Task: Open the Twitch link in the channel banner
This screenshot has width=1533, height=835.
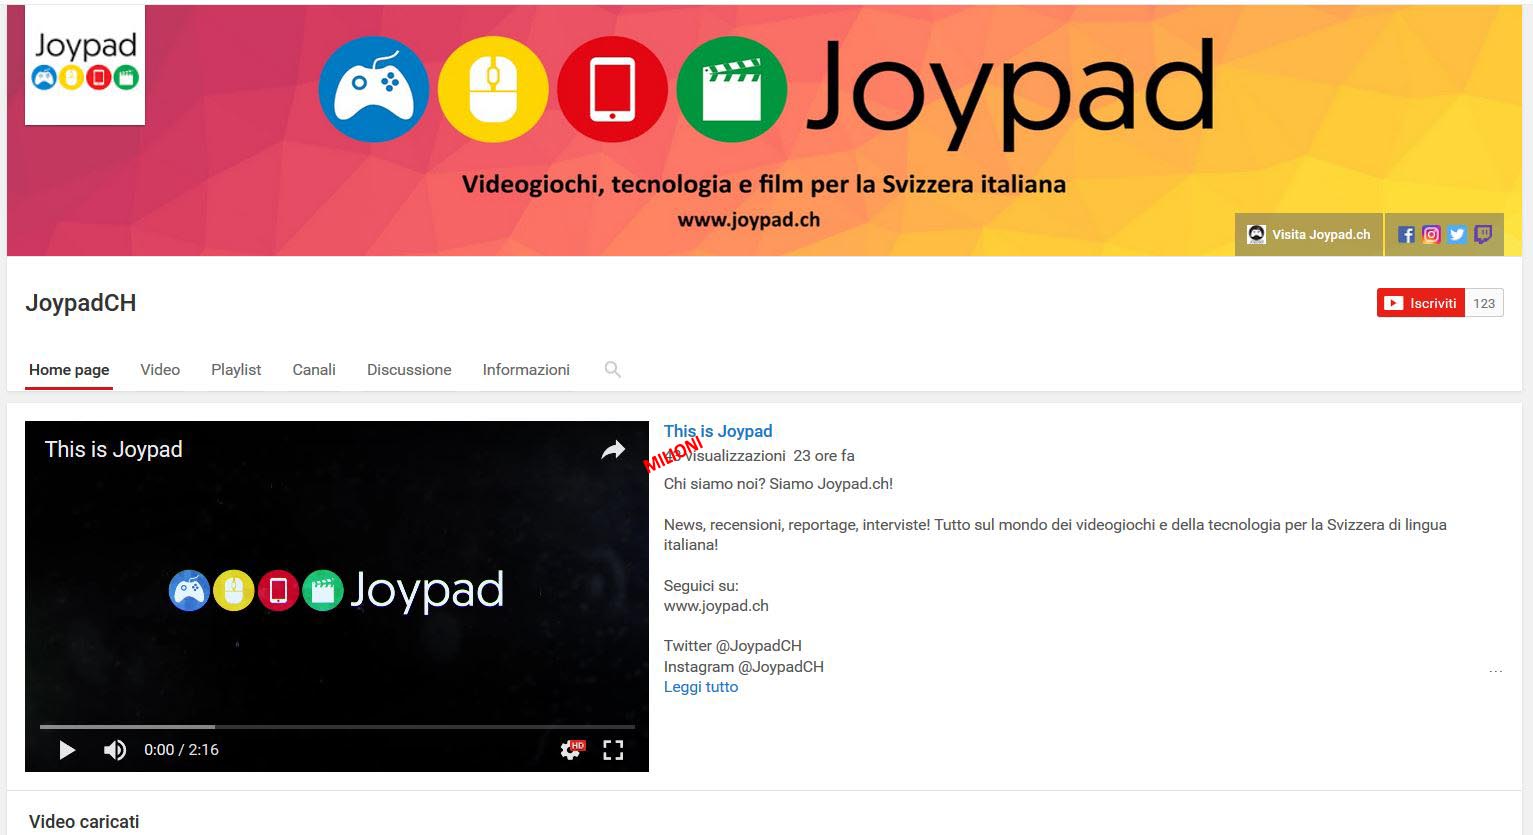Action: (x=1483, y=235)
